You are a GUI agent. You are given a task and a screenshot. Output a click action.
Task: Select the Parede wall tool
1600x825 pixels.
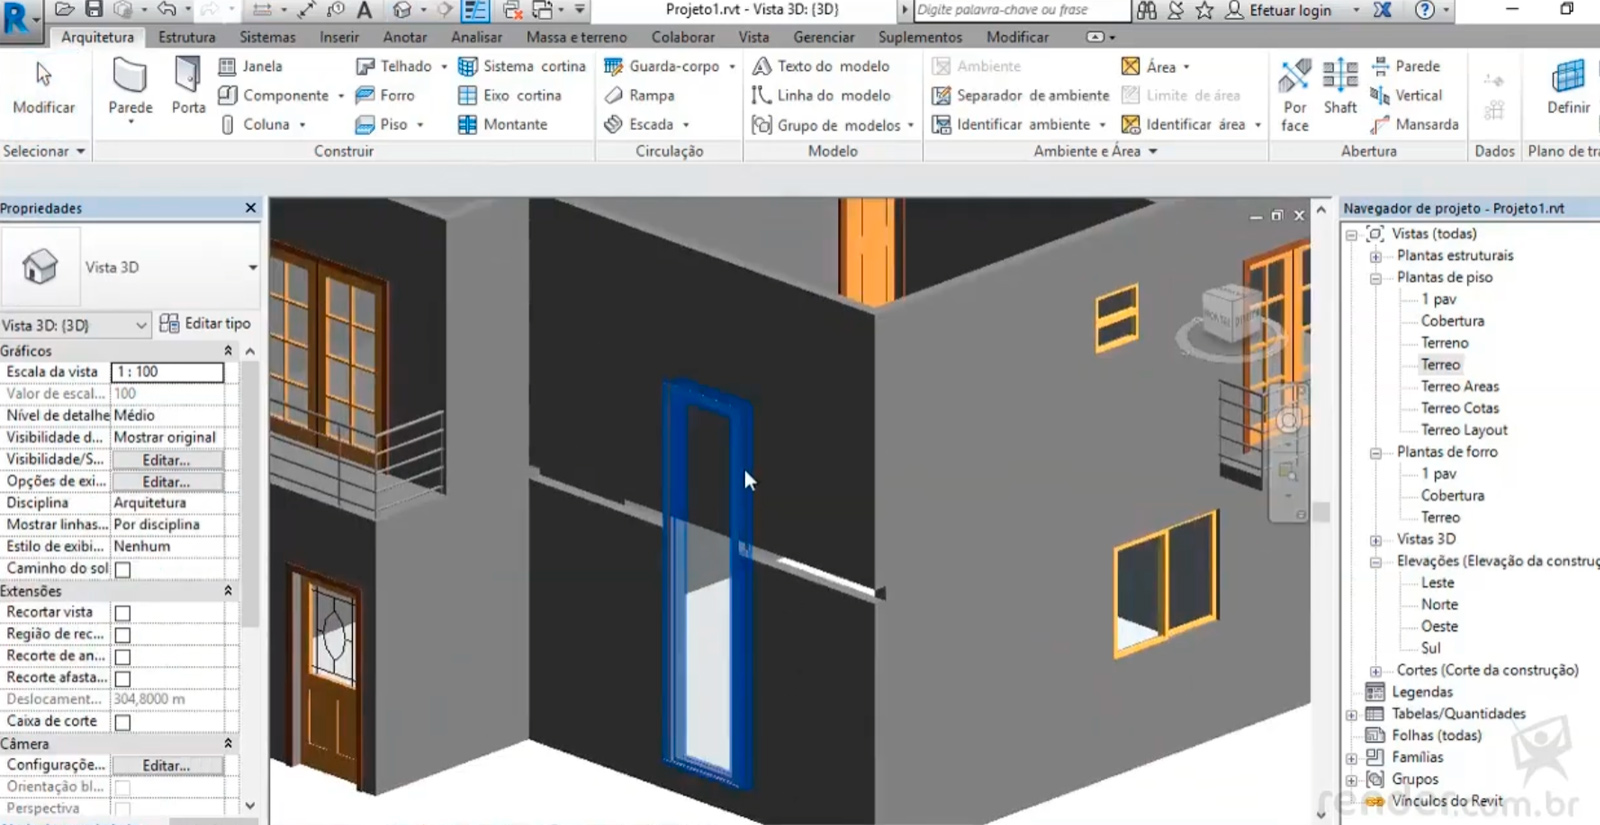tap(130, 85)
